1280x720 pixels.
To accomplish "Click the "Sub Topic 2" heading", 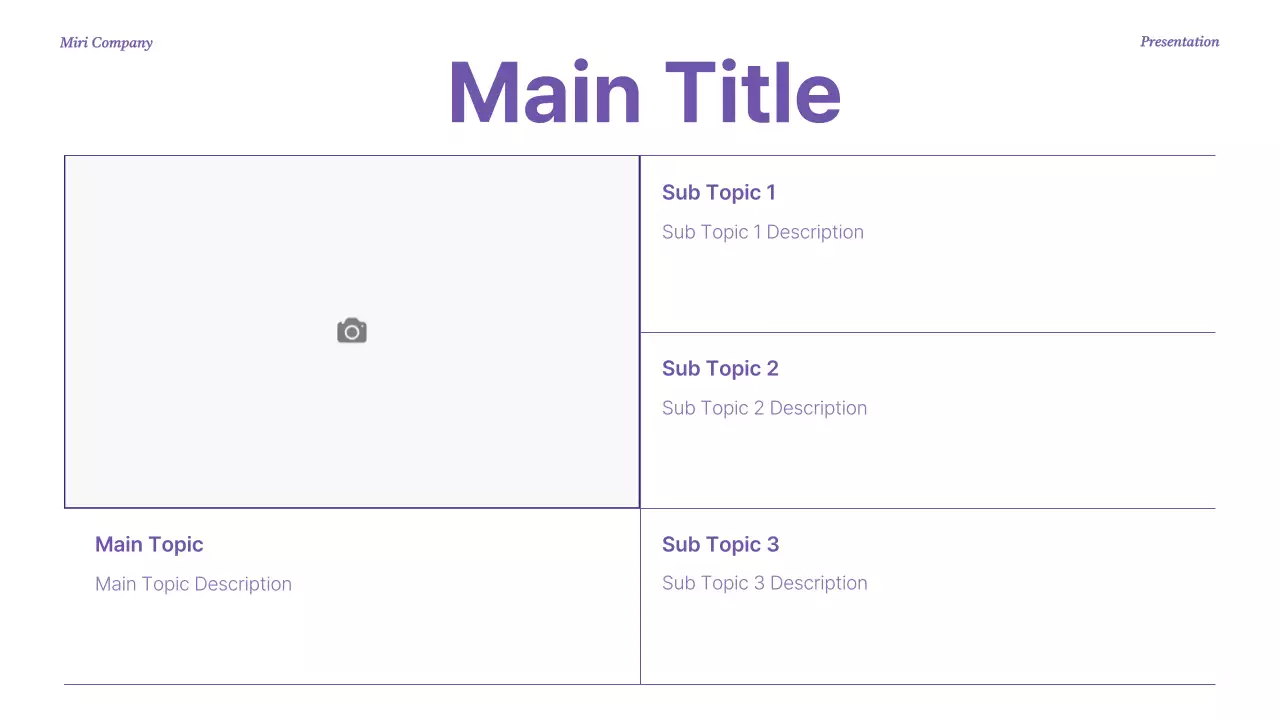I will 720,369.
